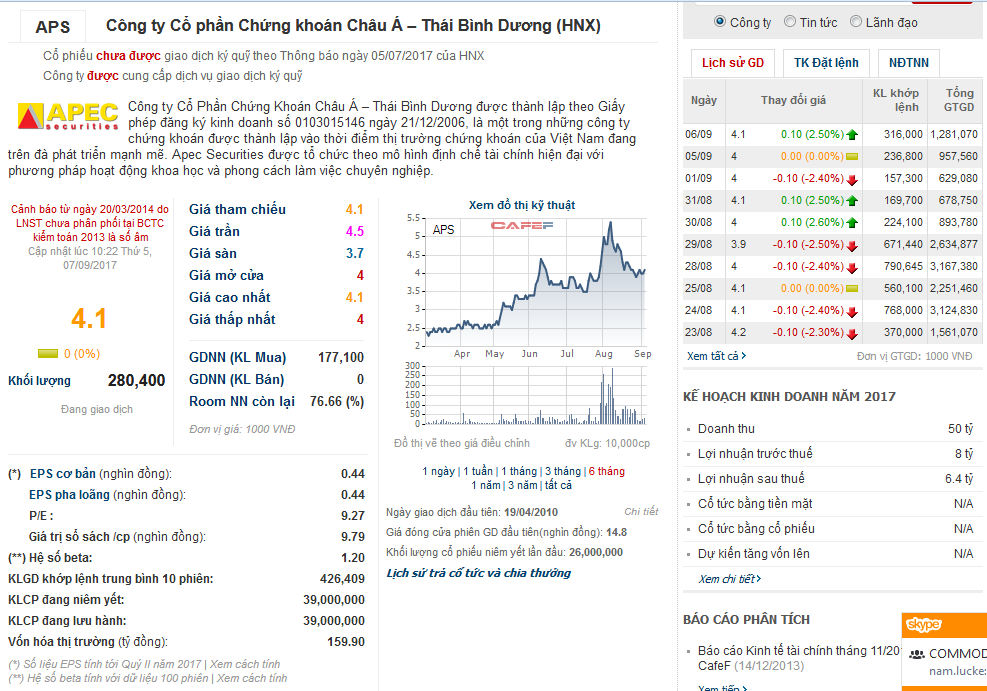Select the Công ty radio button

[720, 21]
